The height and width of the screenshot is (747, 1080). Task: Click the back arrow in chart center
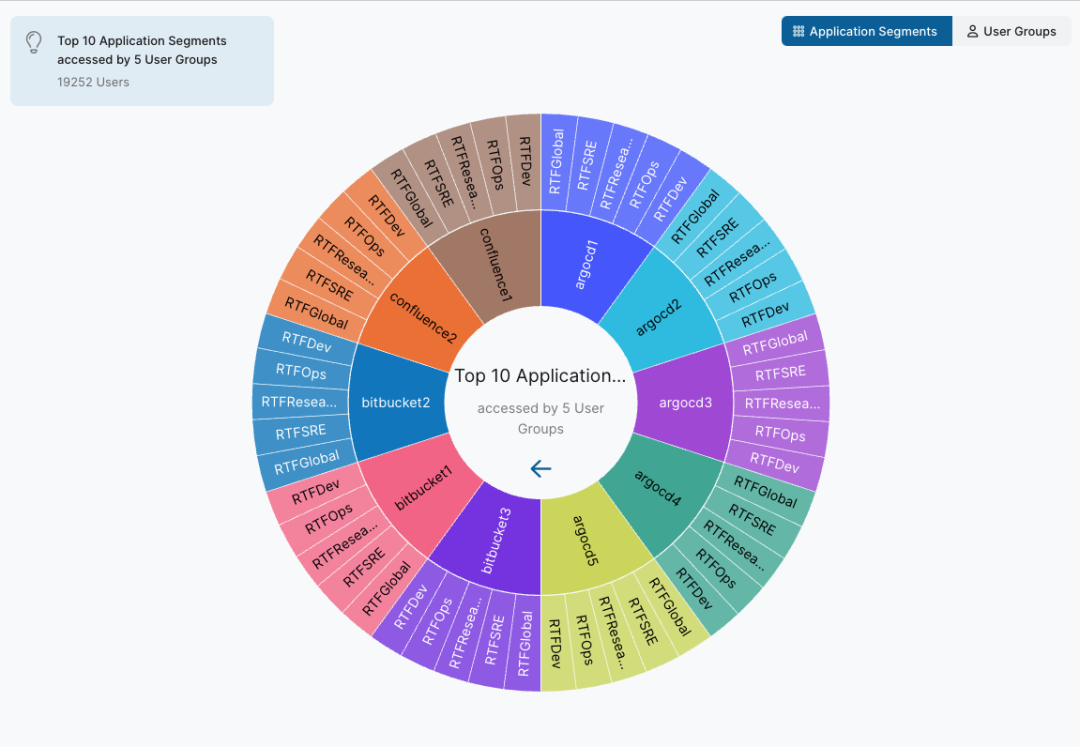click(541, 468)
